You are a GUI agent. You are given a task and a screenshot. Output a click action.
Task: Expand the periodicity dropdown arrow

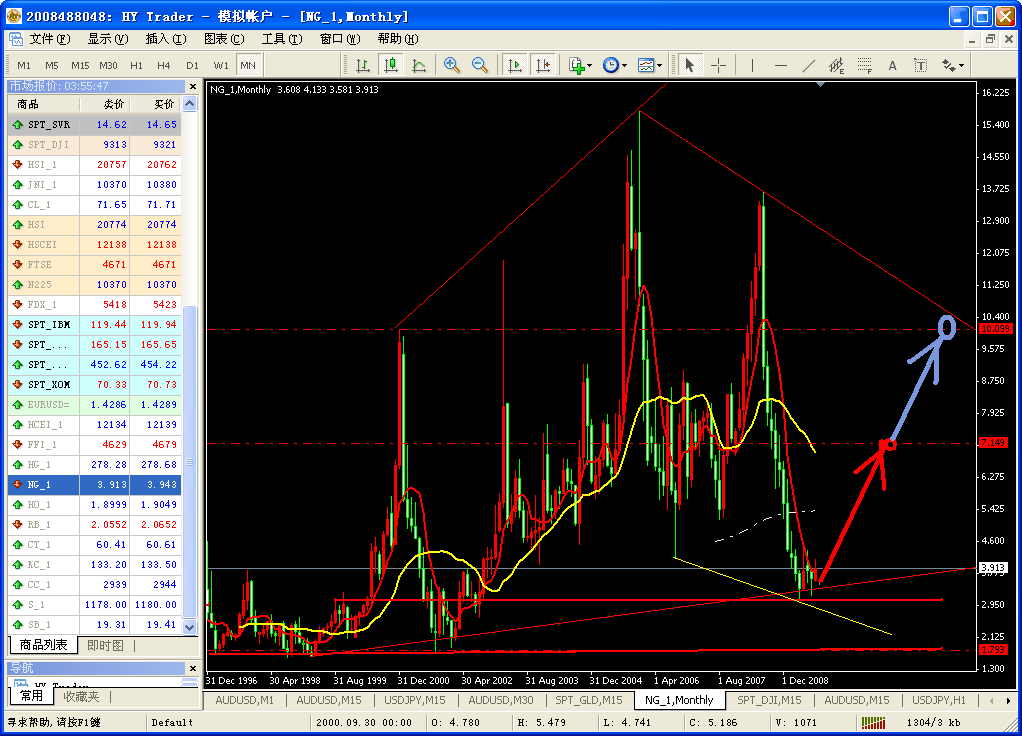coord(624,65)
